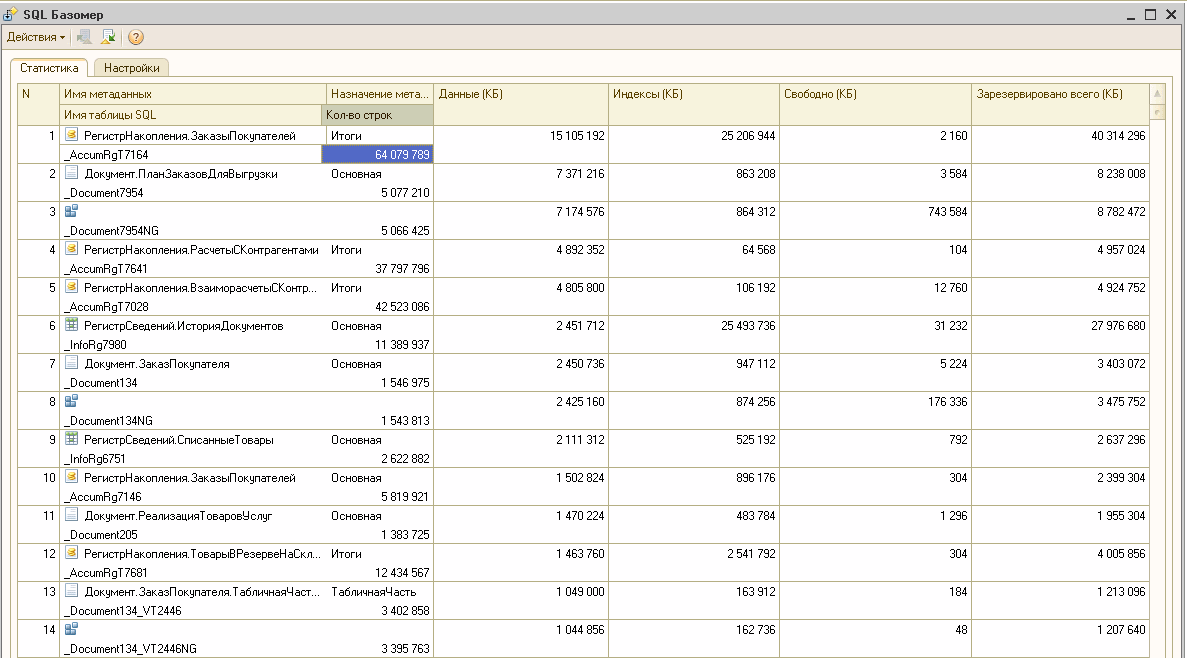
Task: Click the Кол-во строк column header
Action: (x=378, y=115)
